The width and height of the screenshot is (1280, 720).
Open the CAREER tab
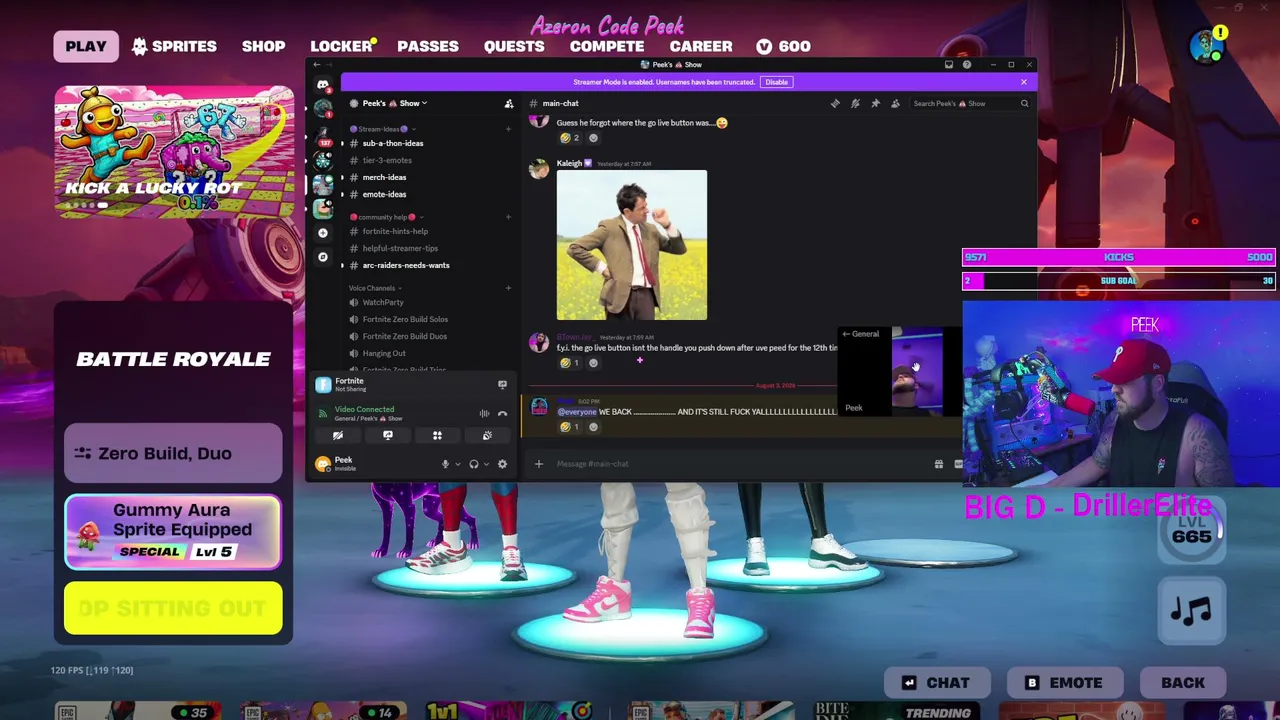[701, 46]
